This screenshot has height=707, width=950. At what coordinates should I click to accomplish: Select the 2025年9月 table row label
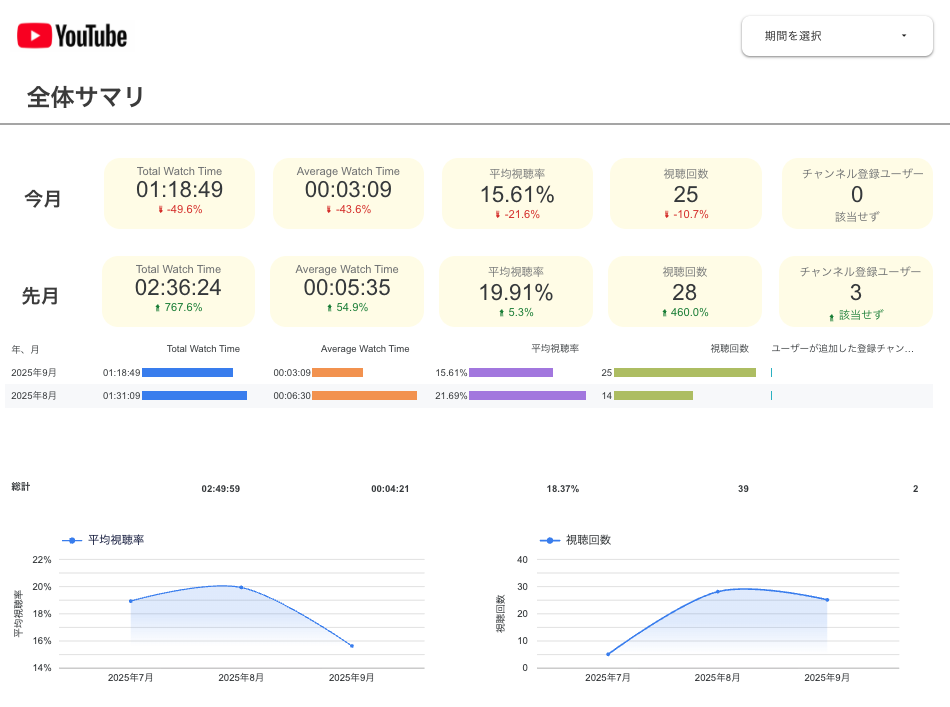[x=34, y=373]
